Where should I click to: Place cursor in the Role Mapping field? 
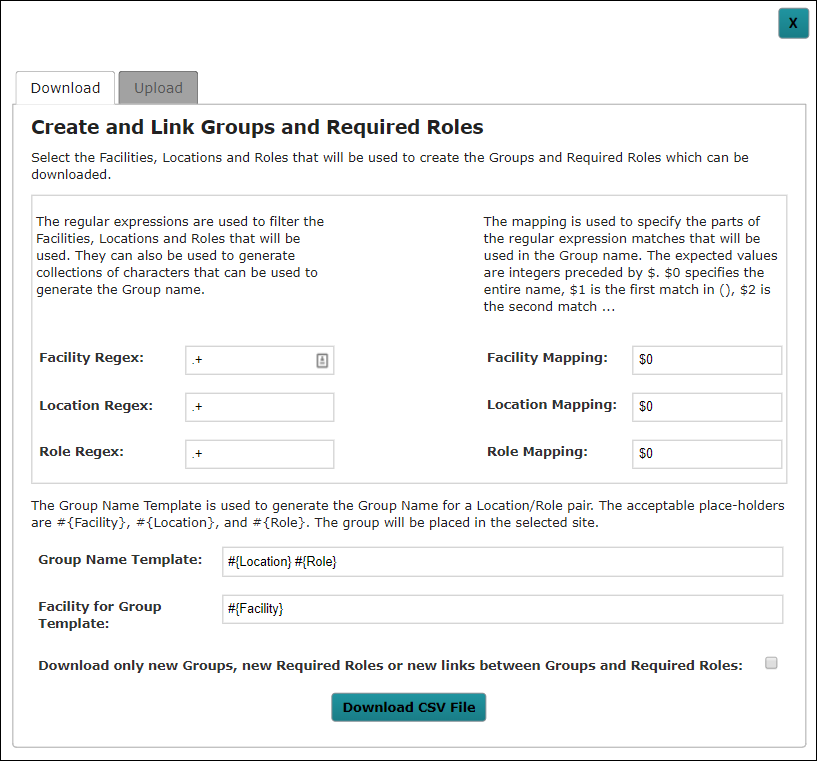pyautogui.click(x=706, y=454)
